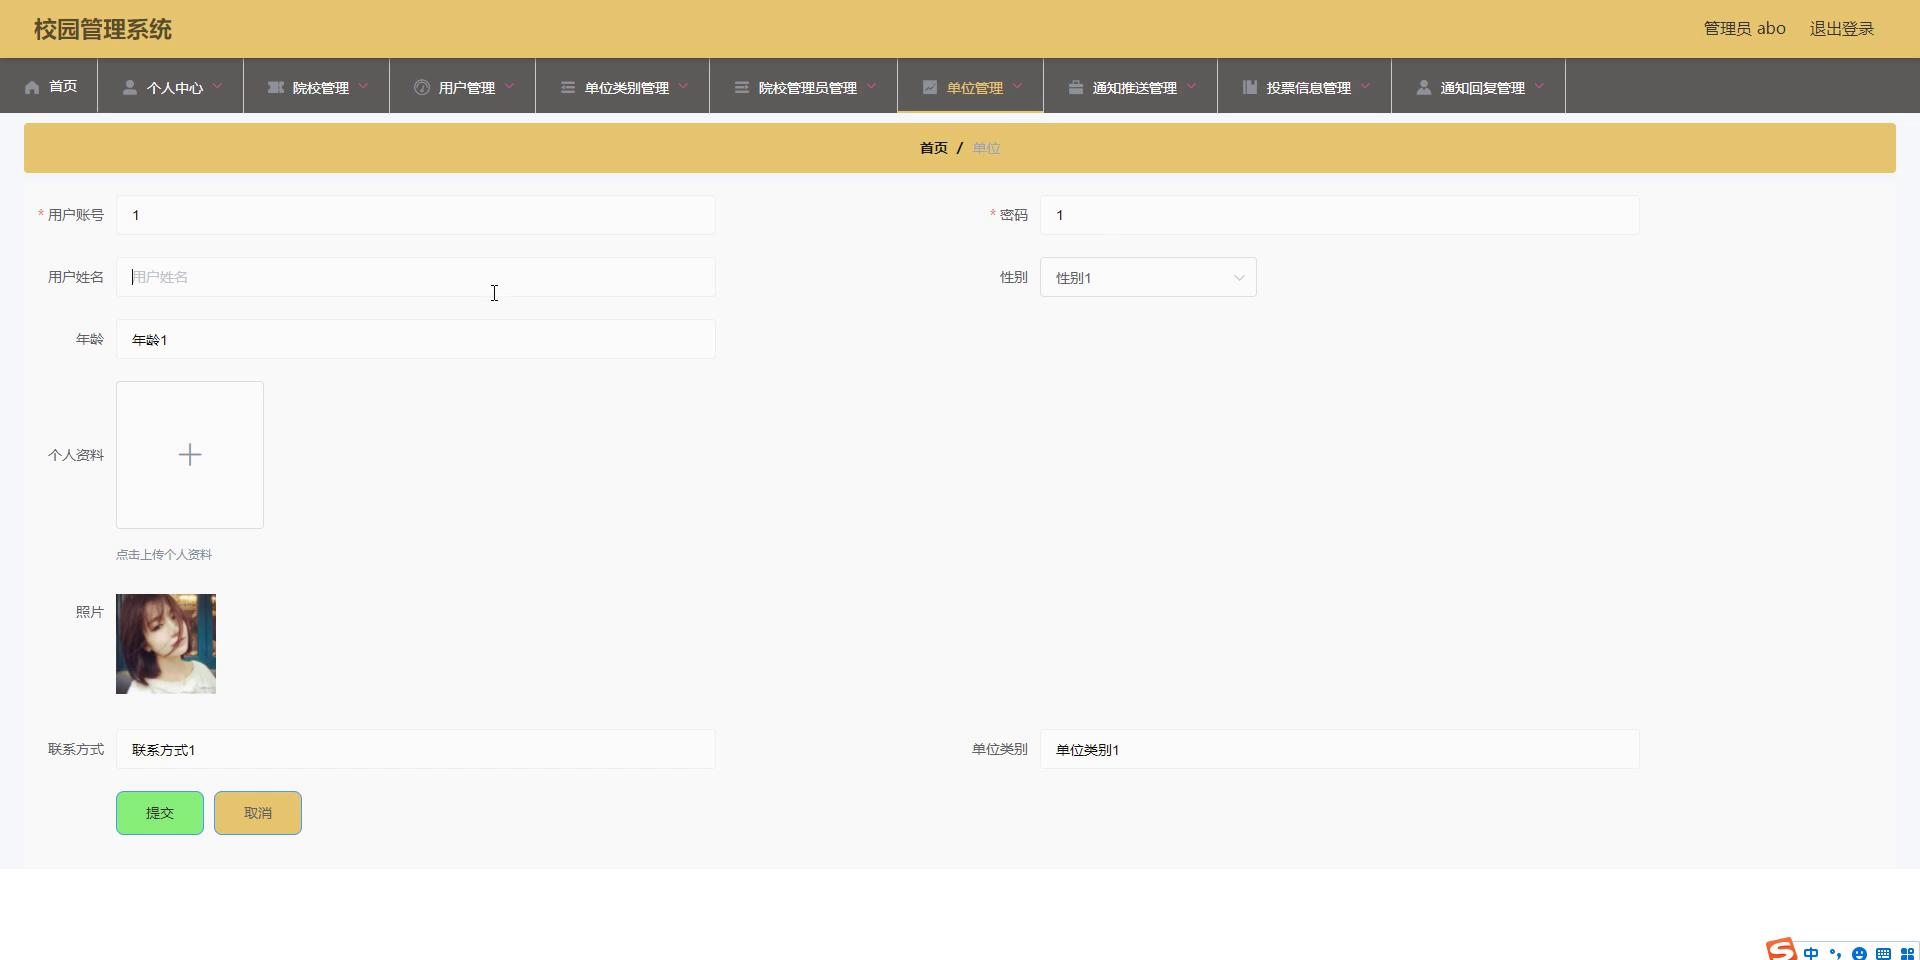Click the camera icon beside 院校管理

coord(275,88)
